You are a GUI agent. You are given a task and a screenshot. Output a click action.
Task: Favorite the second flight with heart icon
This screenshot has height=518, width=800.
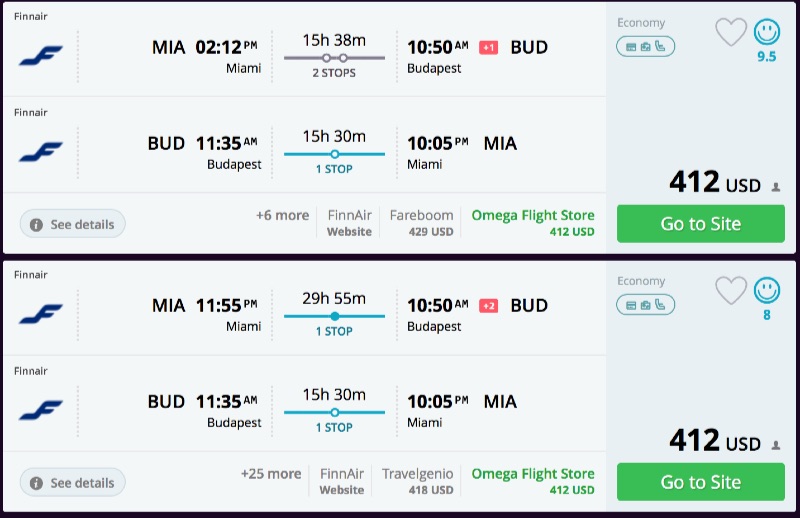tap(731, 290)
